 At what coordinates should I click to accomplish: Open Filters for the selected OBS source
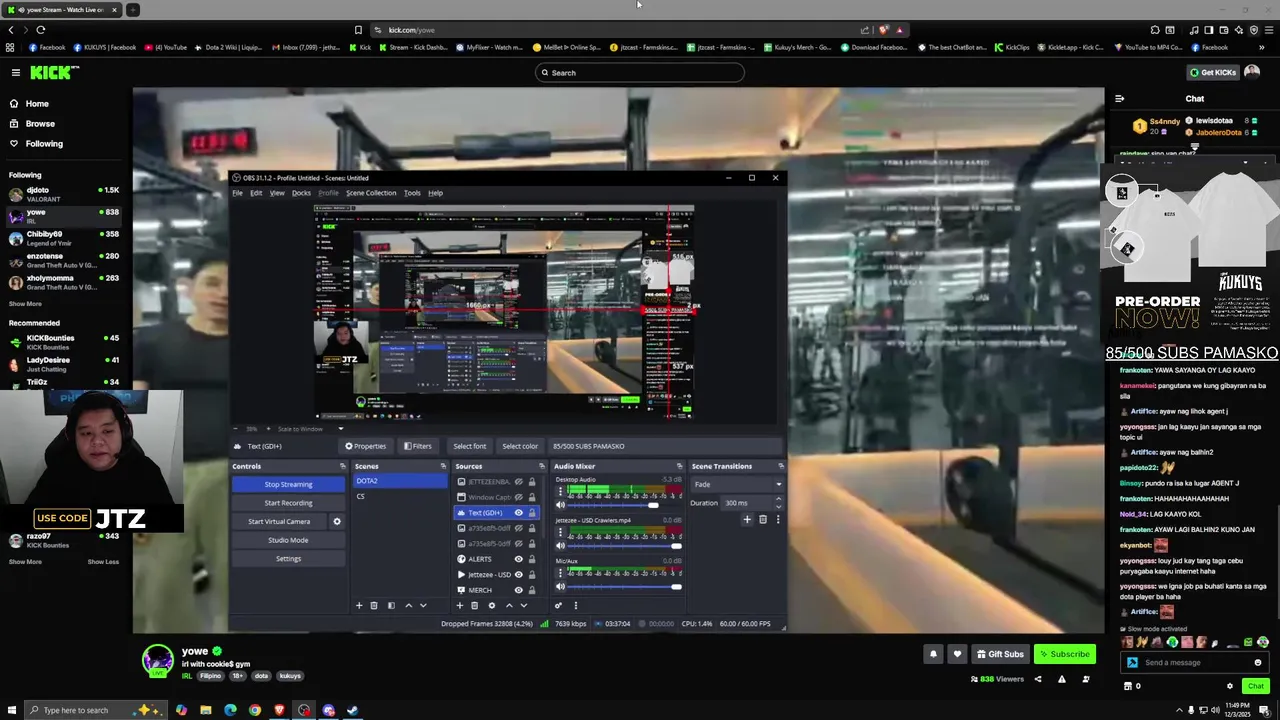pos(417,446)
